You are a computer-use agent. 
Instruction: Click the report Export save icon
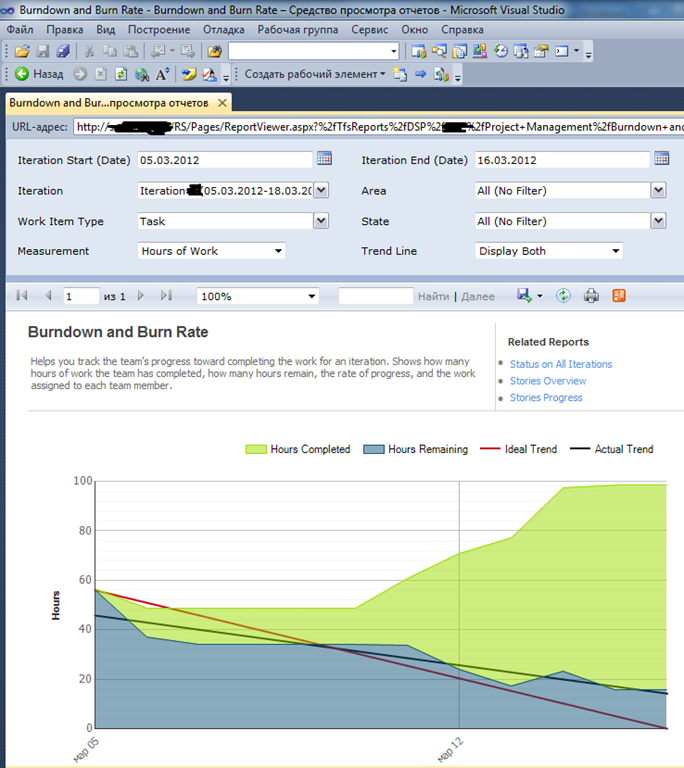click(x=524, y=295)
